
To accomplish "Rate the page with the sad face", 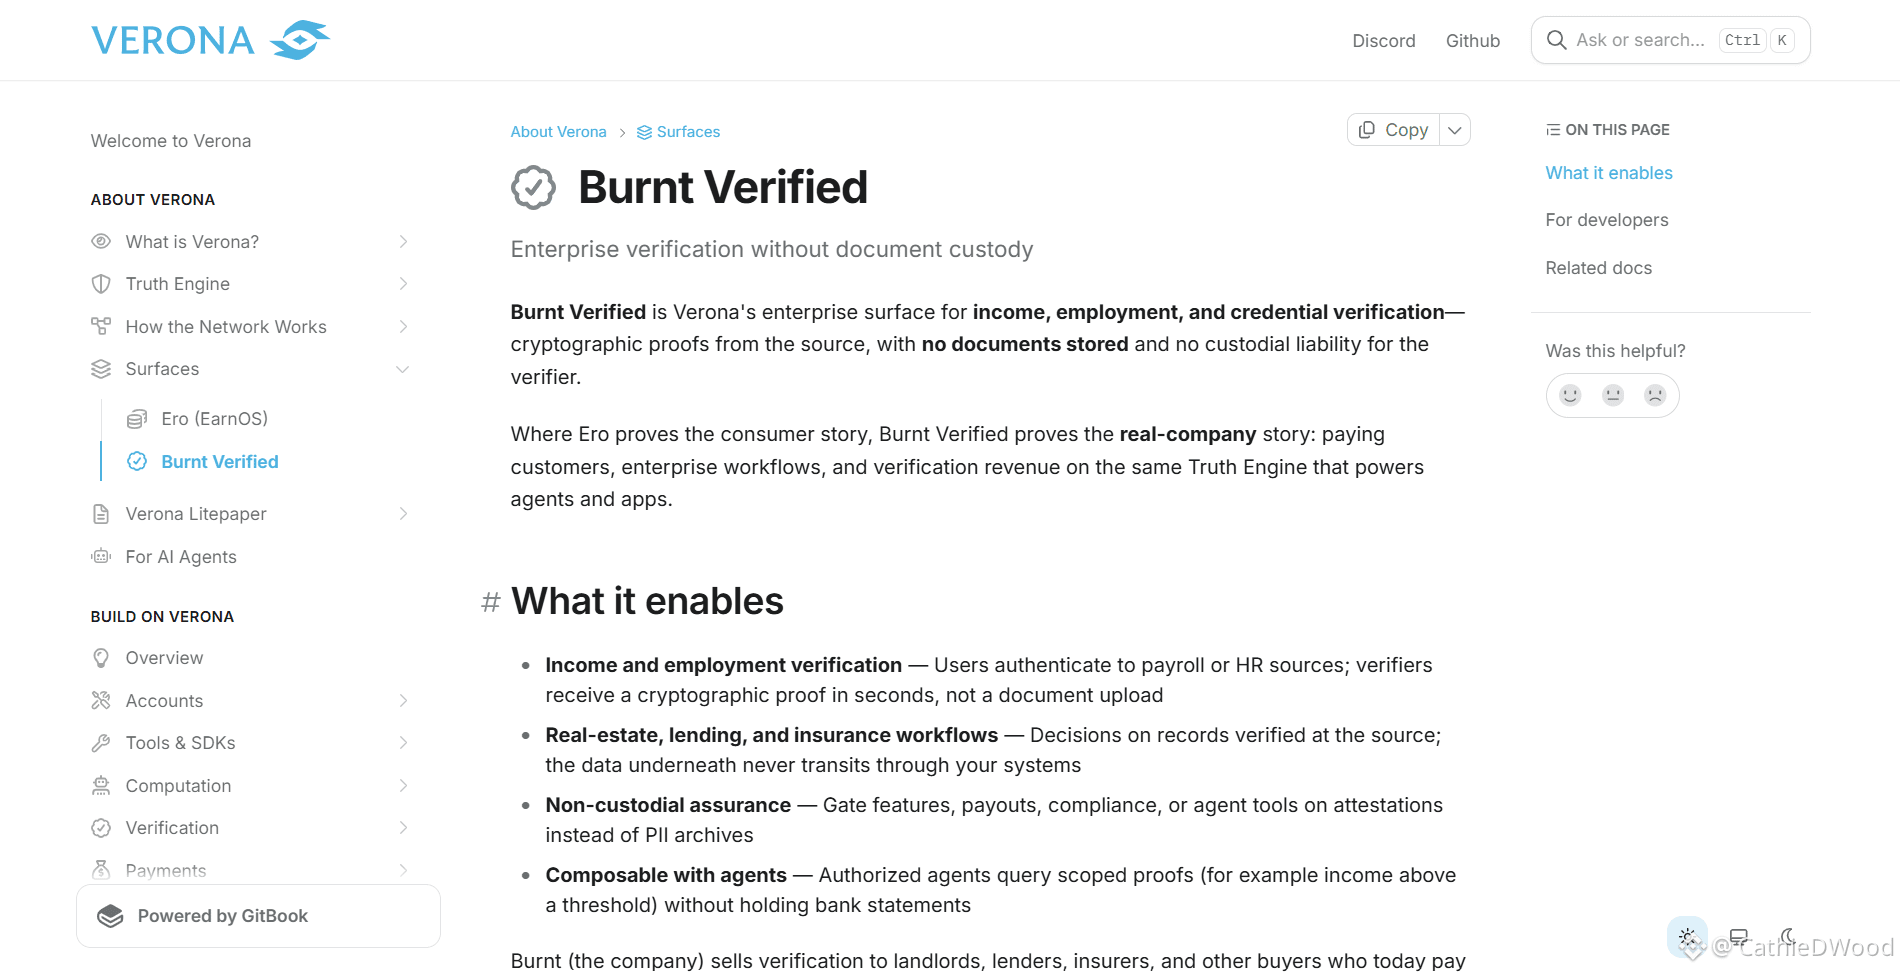I will [1655, 395].
